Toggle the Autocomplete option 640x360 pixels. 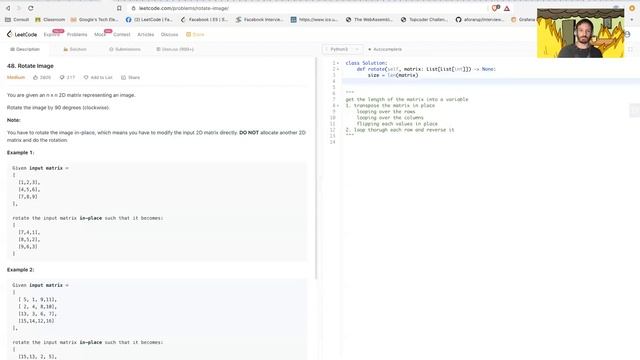385,49
